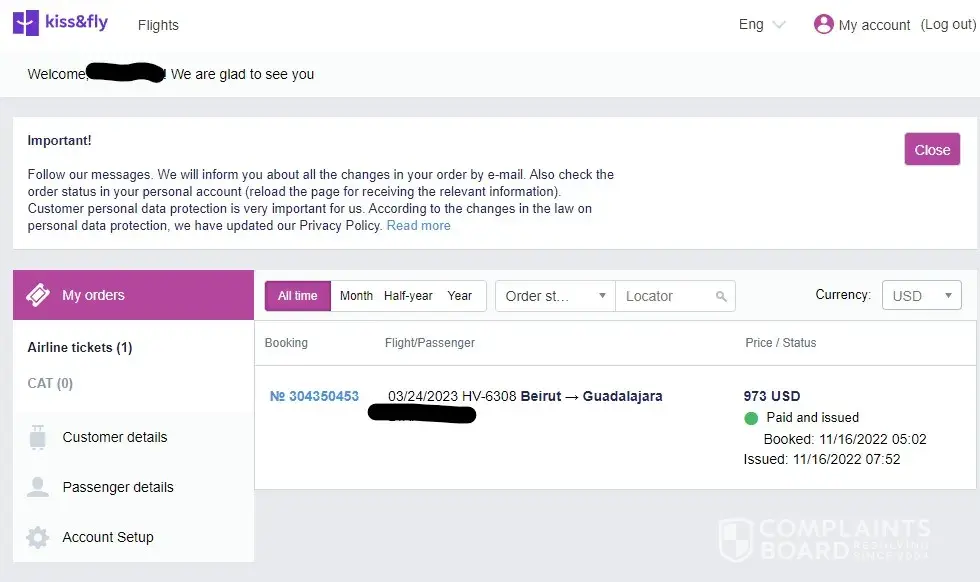980x582 pixels.
Task: Open the Eng language dropdown
Action: (762, 24)
